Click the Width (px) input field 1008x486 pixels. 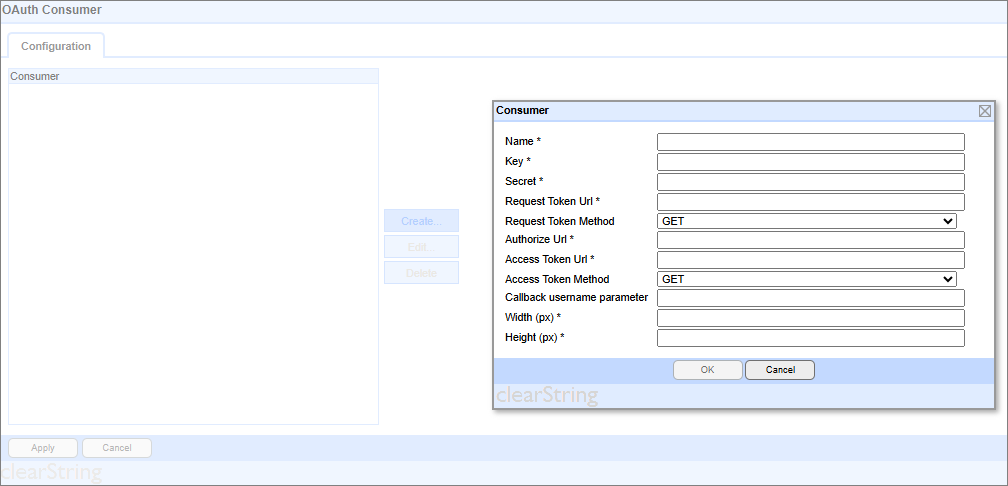(x=810, y=318)
